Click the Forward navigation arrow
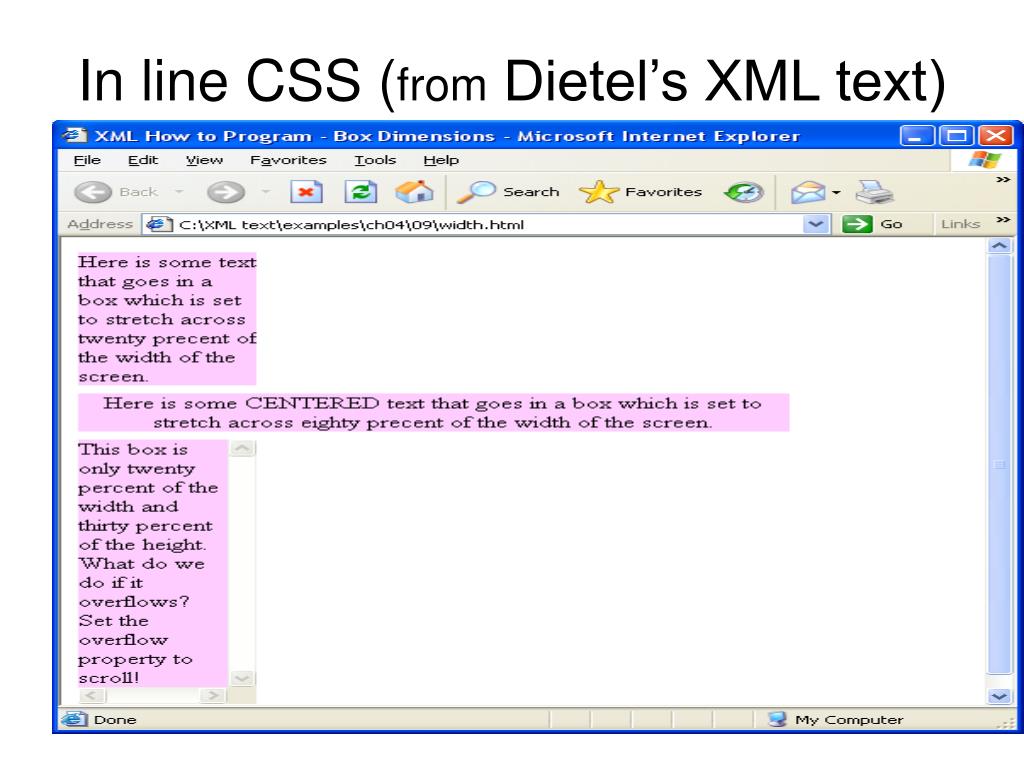Image resolution: width=1024 pixels, height=768 pixels. (225, 192)
